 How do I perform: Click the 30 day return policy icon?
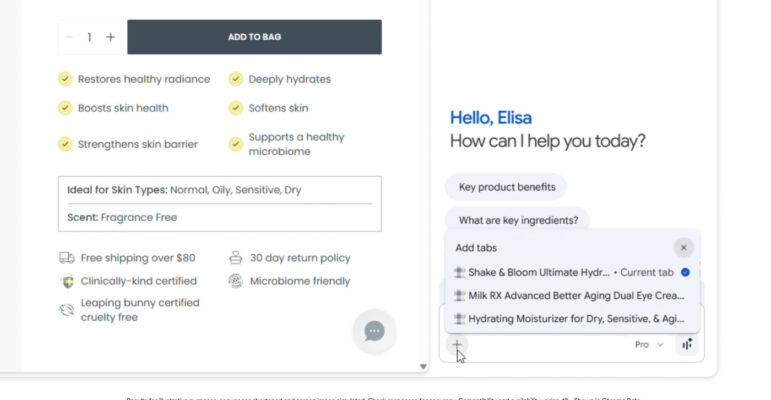tap(235, 257)
